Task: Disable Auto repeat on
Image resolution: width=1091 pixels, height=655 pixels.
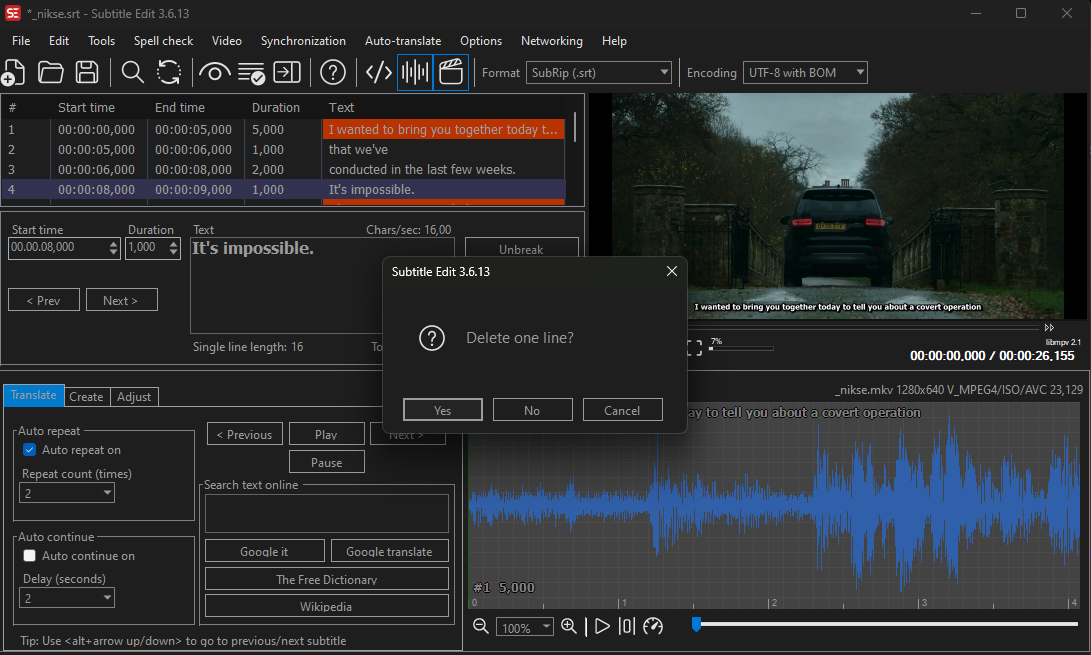Action: coord(29,449)
